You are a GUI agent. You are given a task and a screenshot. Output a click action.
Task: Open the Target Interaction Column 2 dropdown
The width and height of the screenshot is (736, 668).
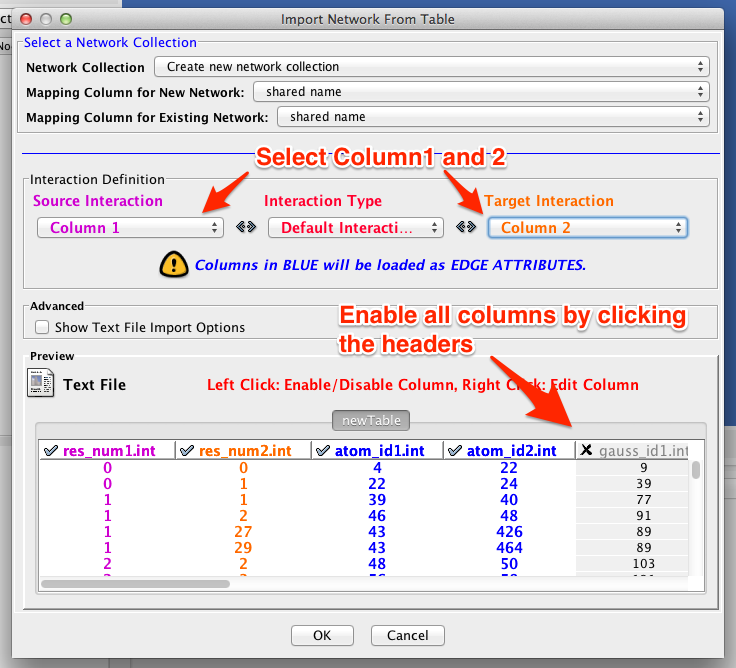pos(587,228)
